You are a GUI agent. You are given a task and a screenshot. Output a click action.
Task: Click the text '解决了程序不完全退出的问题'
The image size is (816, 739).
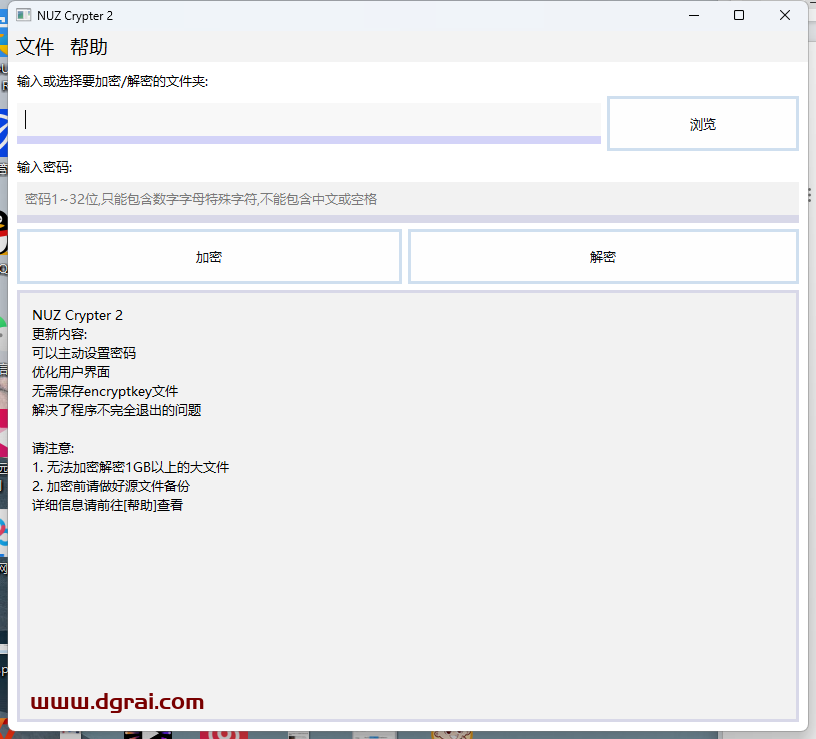[117, 410]
